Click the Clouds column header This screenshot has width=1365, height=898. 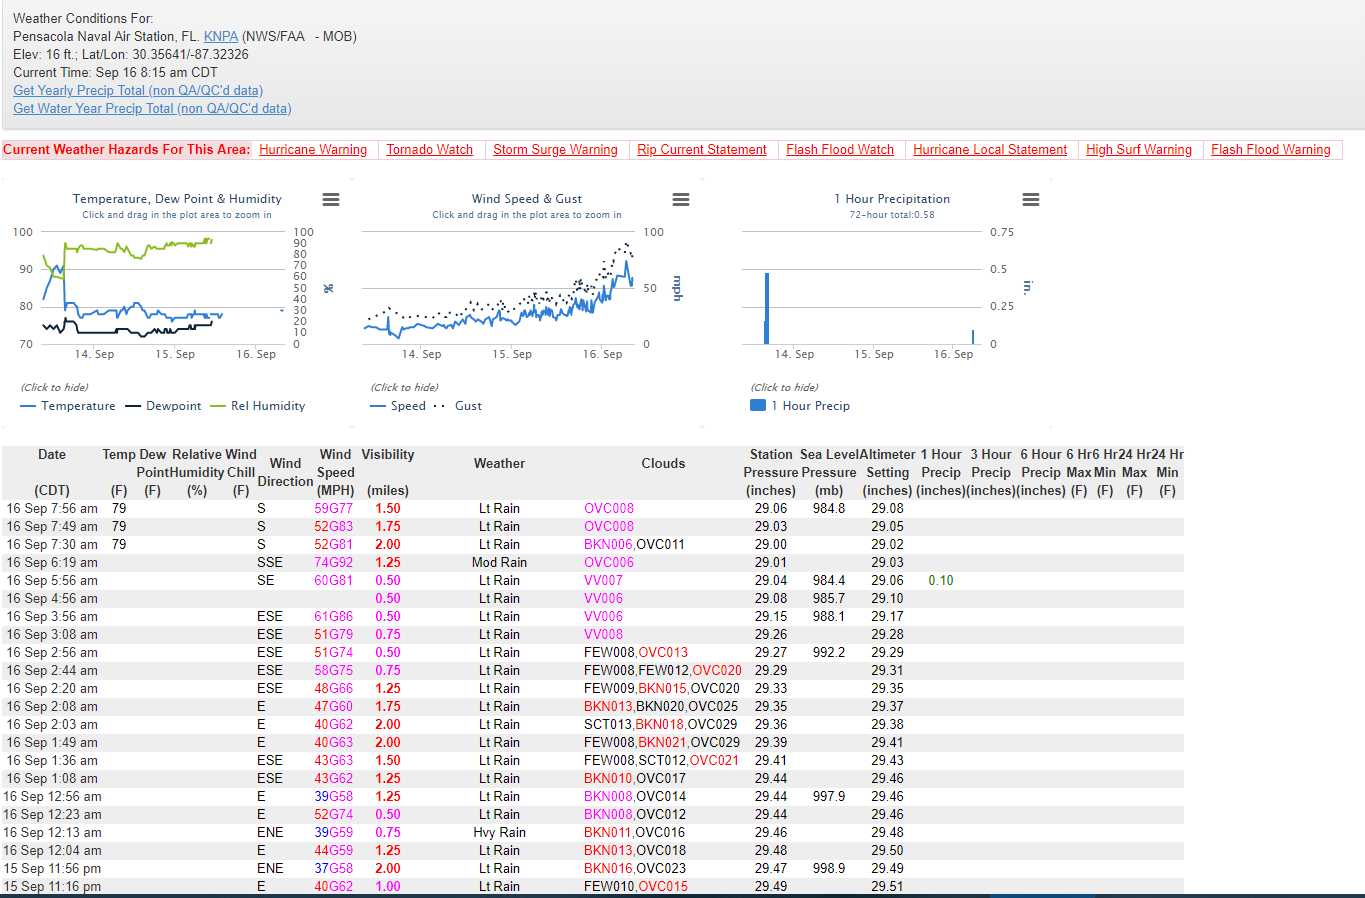(x=663, y=463)
